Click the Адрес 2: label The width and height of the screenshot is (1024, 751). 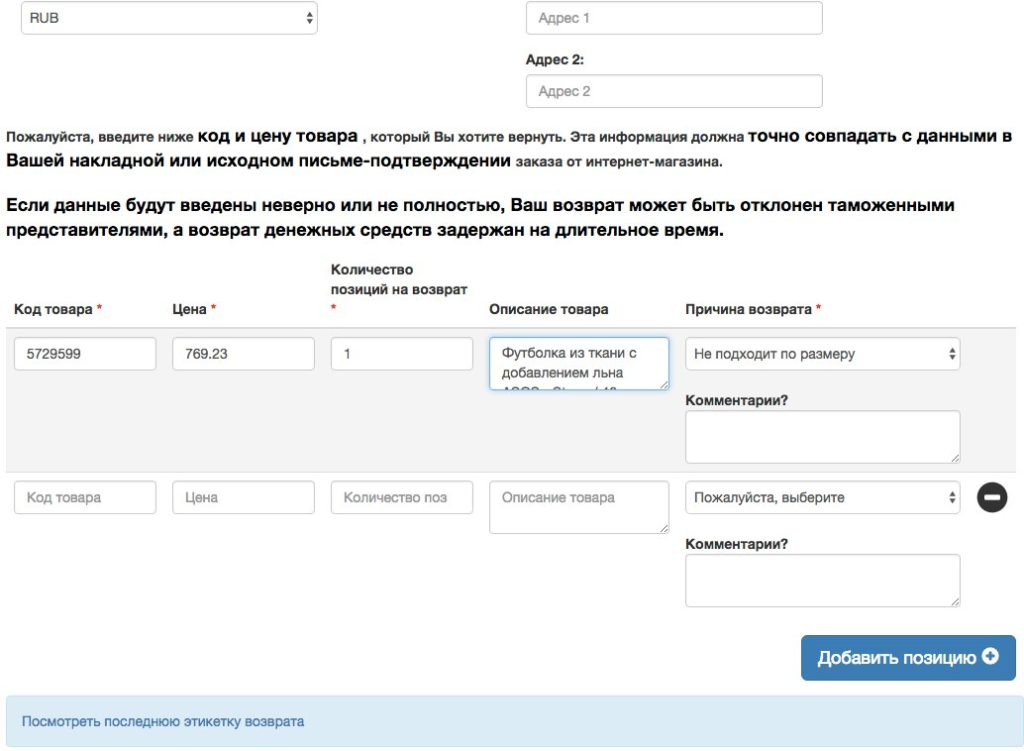(554, 59)
